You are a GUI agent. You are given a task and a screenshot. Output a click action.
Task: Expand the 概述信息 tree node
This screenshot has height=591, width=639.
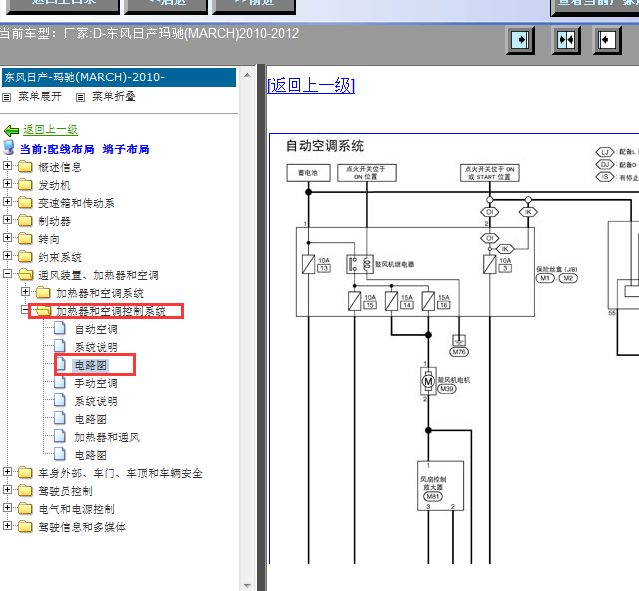coord(7,166)
